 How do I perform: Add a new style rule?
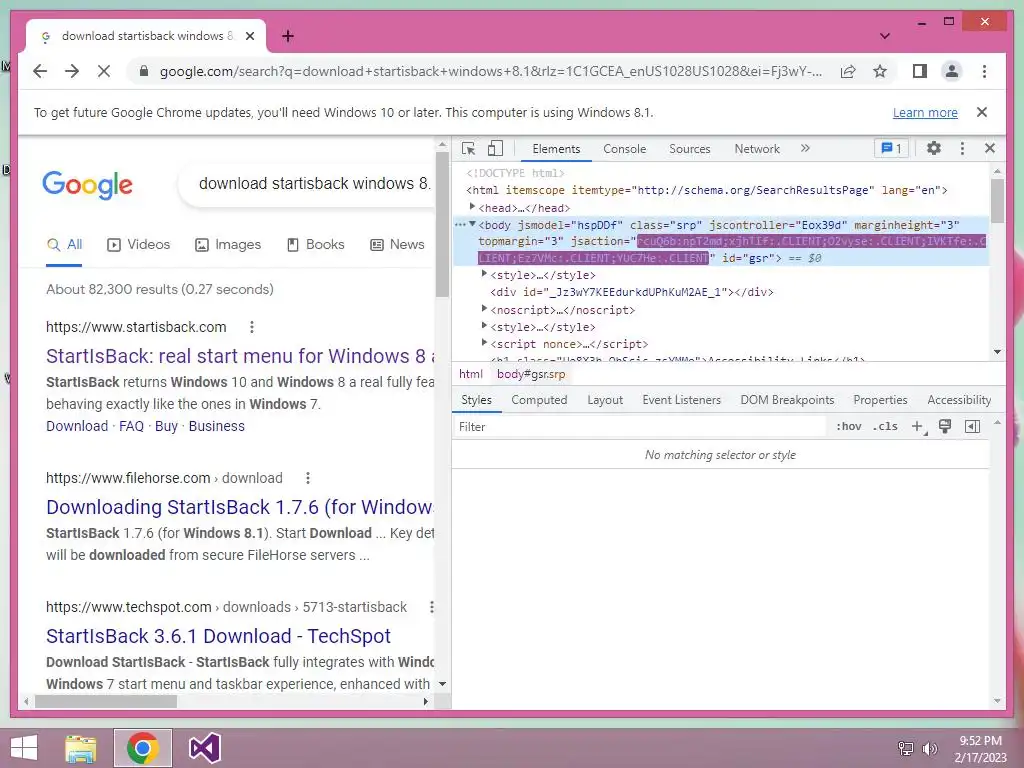pyautogui.click(x=918, y=426)
